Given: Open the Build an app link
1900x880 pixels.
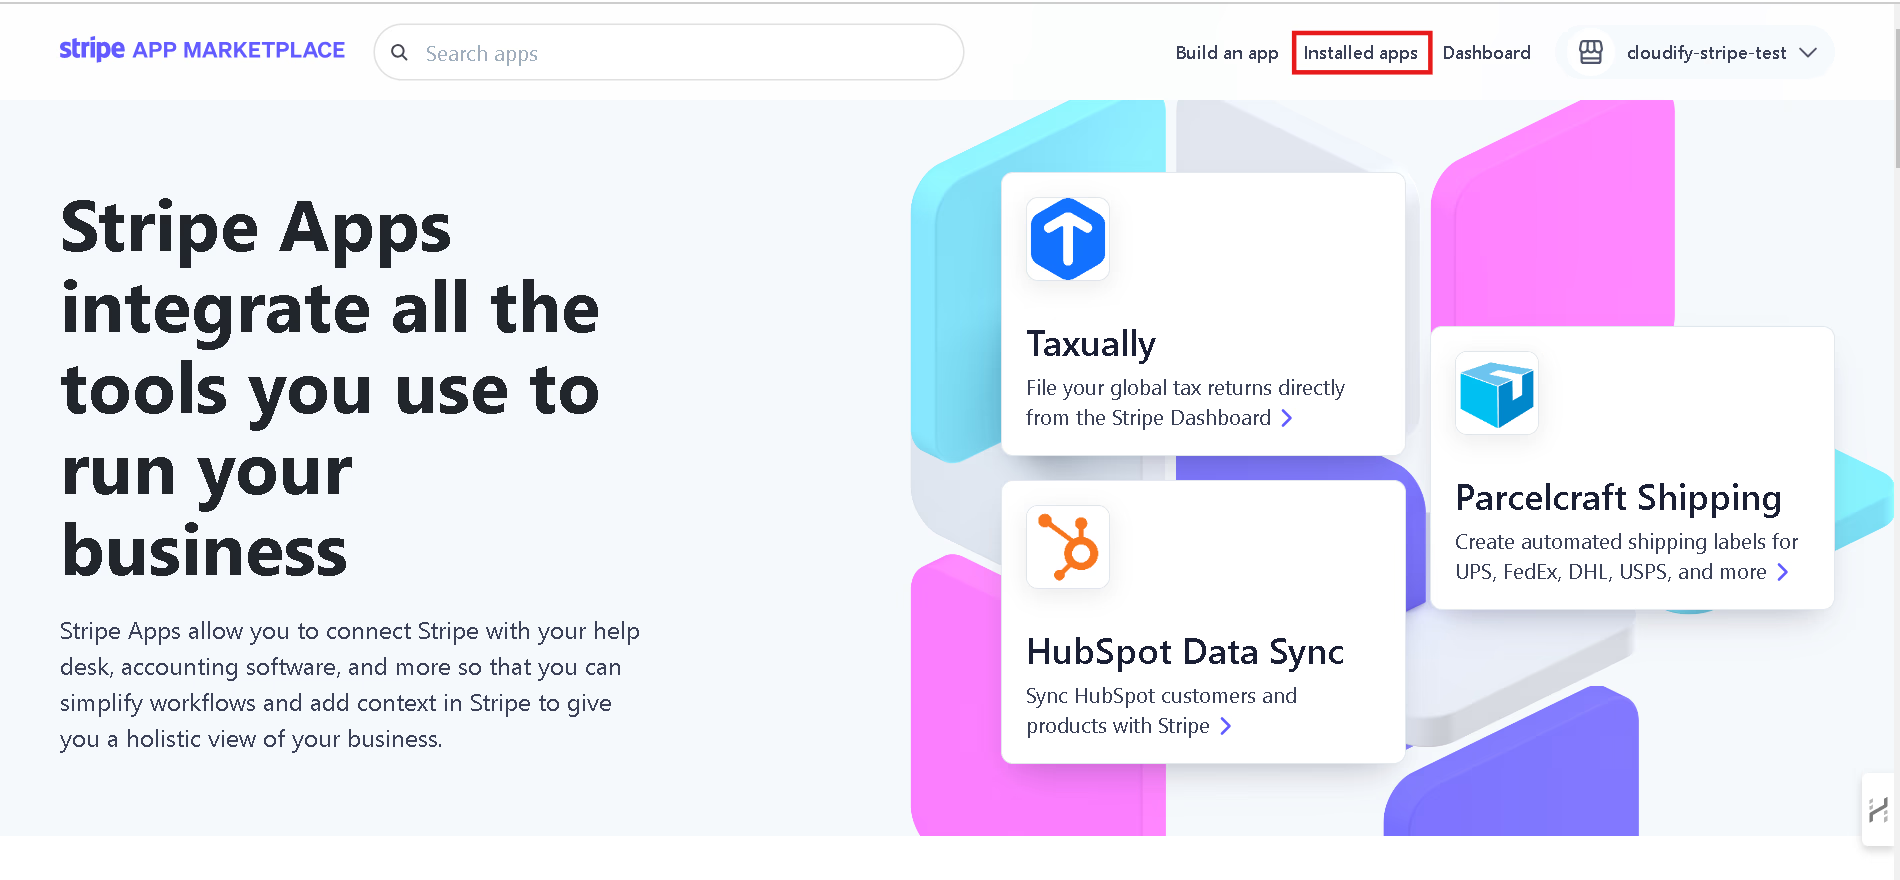Looking at the screenshot, I should pyautogui.click(x=1227, y=53).
